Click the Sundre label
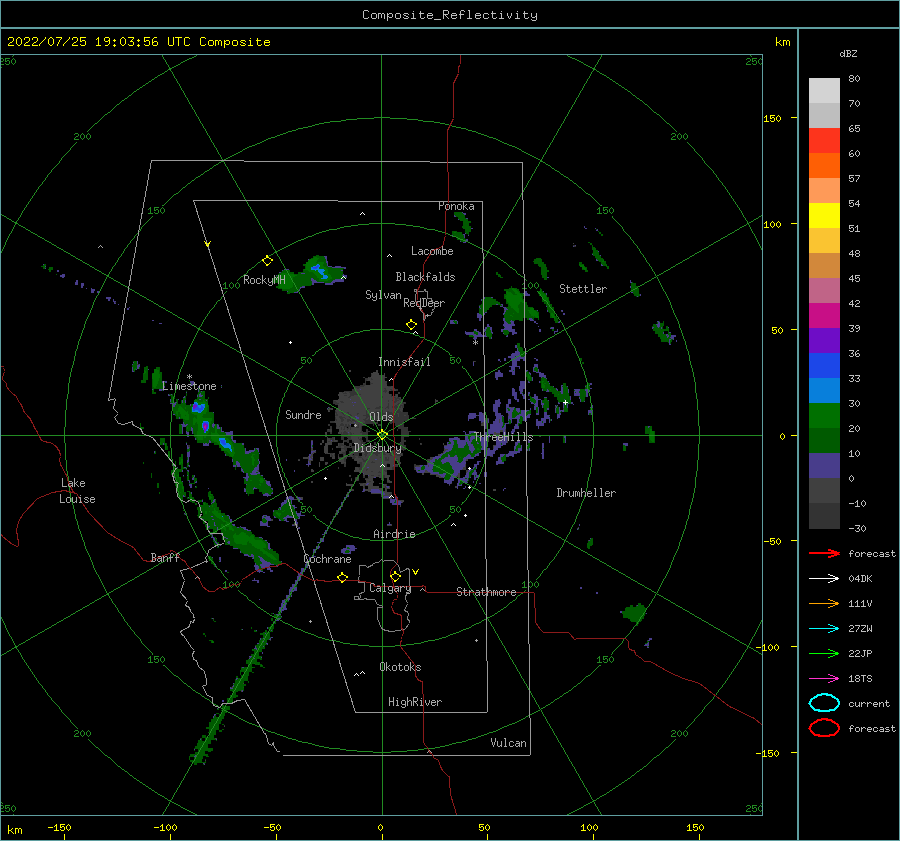The image size is (900, 841). tap(303, 414)
